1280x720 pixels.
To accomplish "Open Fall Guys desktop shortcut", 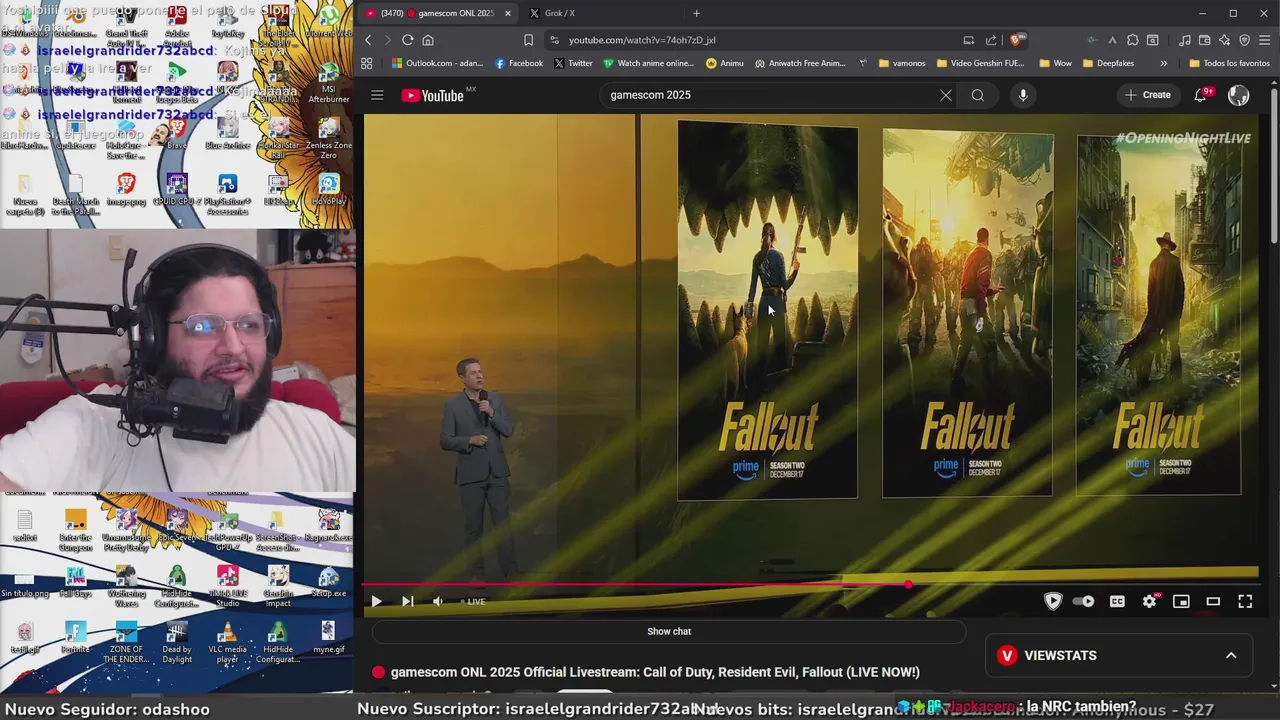I will pos(75,582).
